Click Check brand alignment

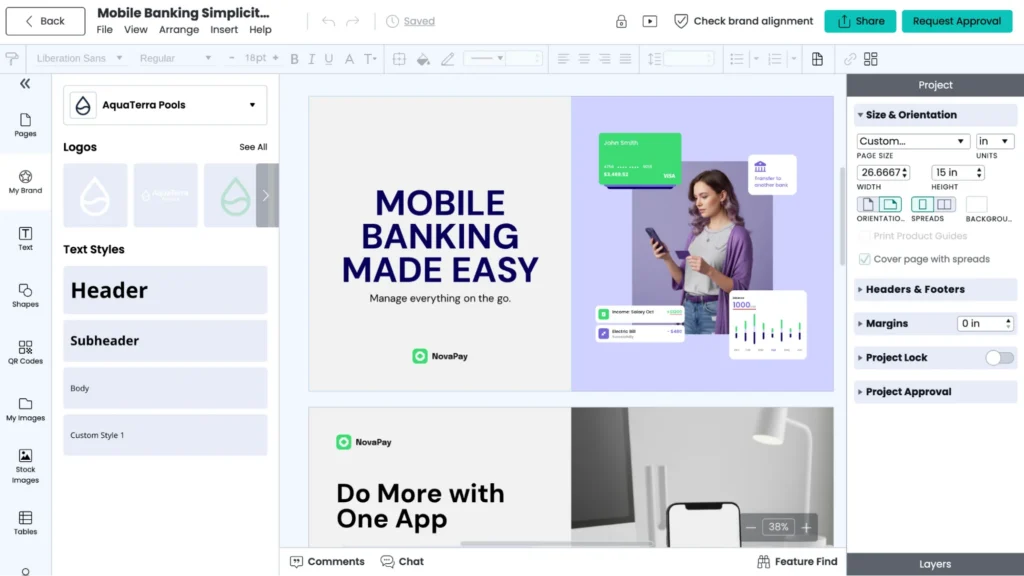pyautogui.click(x=743, y=21)
